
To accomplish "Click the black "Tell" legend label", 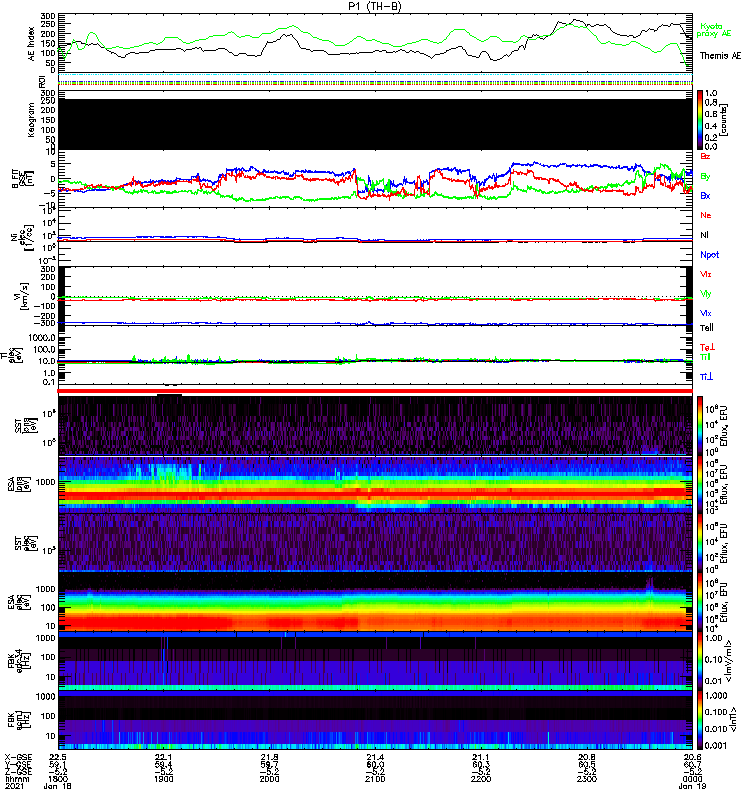I will point(707,328).
